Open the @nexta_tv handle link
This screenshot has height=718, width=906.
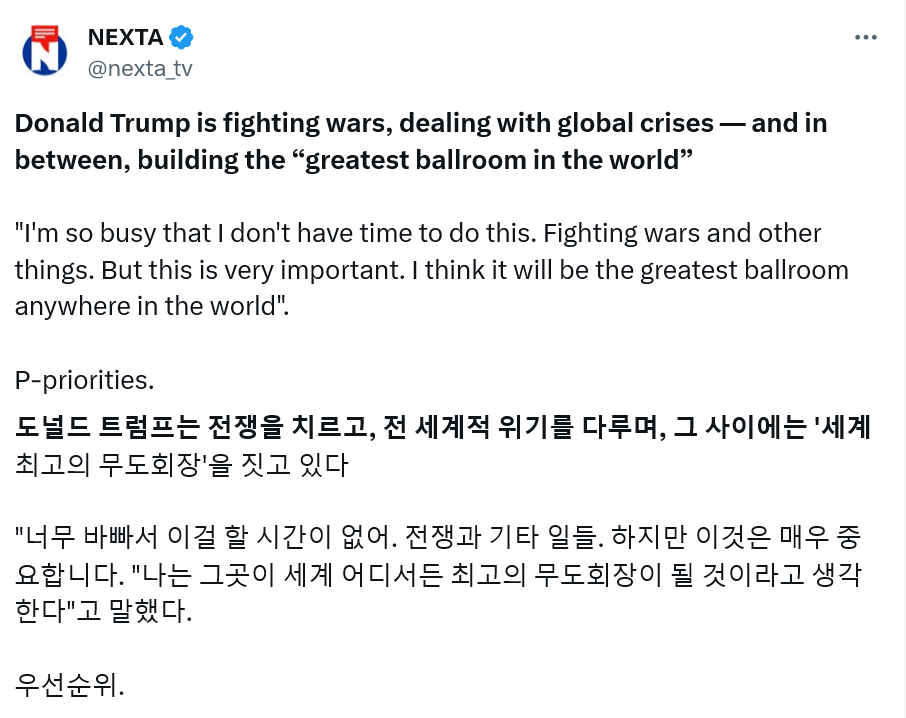tap(140, 68)
